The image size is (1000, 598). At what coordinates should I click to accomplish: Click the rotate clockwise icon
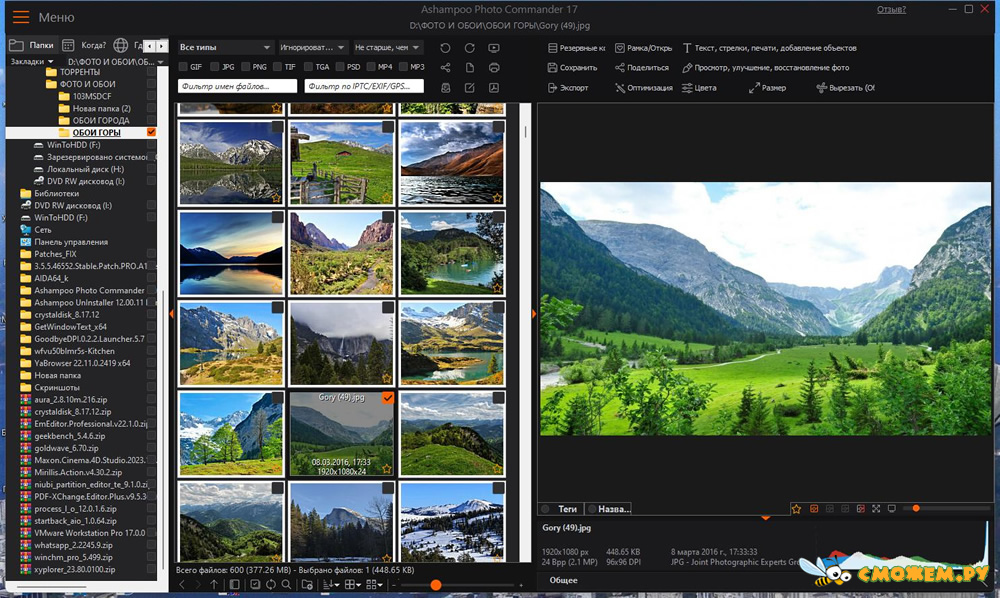pos(469,48)
